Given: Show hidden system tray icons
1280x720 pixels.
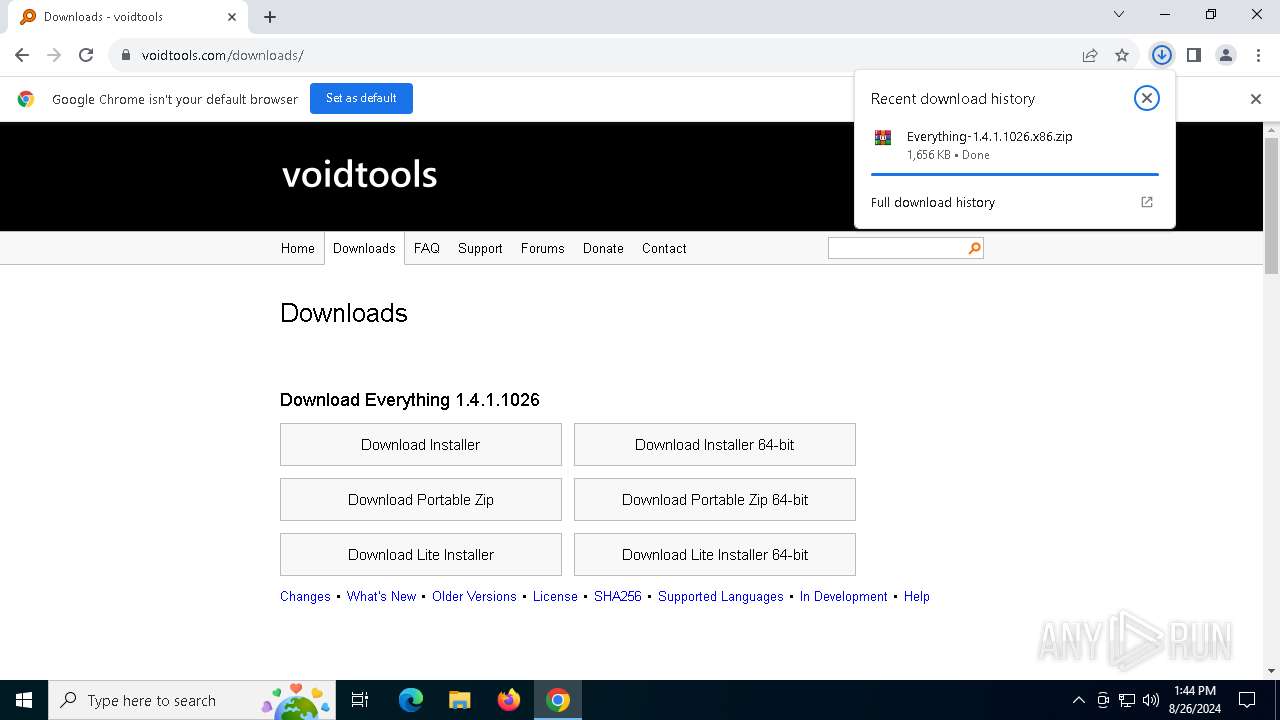Looking at the screenshot, I should [1078, 700].
